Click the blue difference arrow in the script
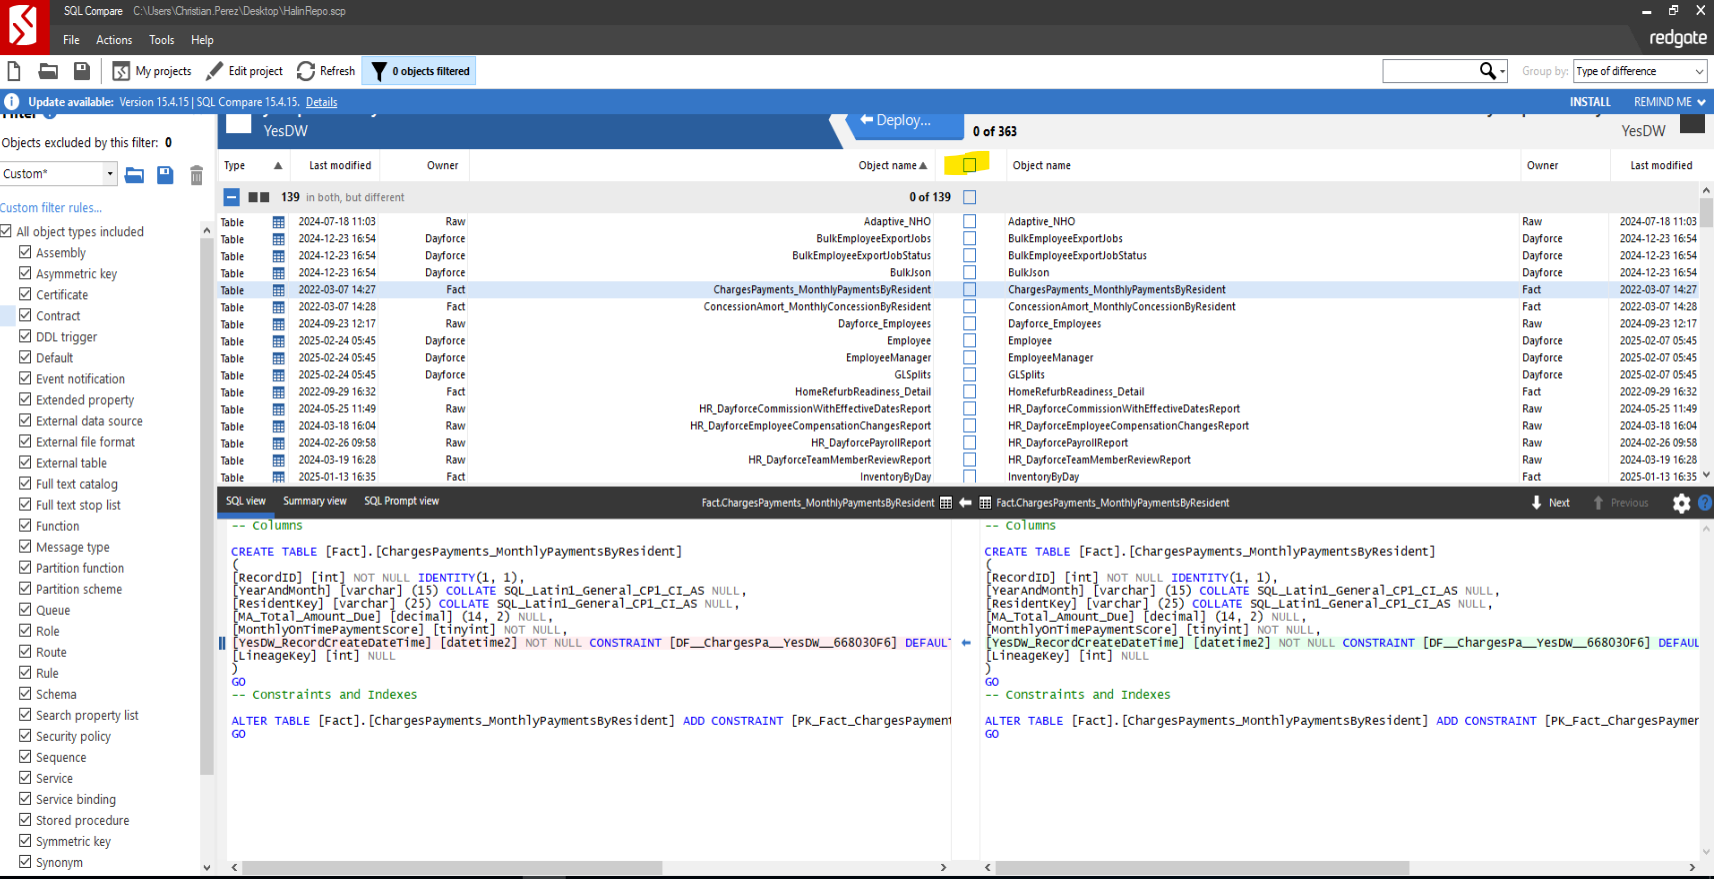Screen dimensions: 1714x879 point(966,643)
